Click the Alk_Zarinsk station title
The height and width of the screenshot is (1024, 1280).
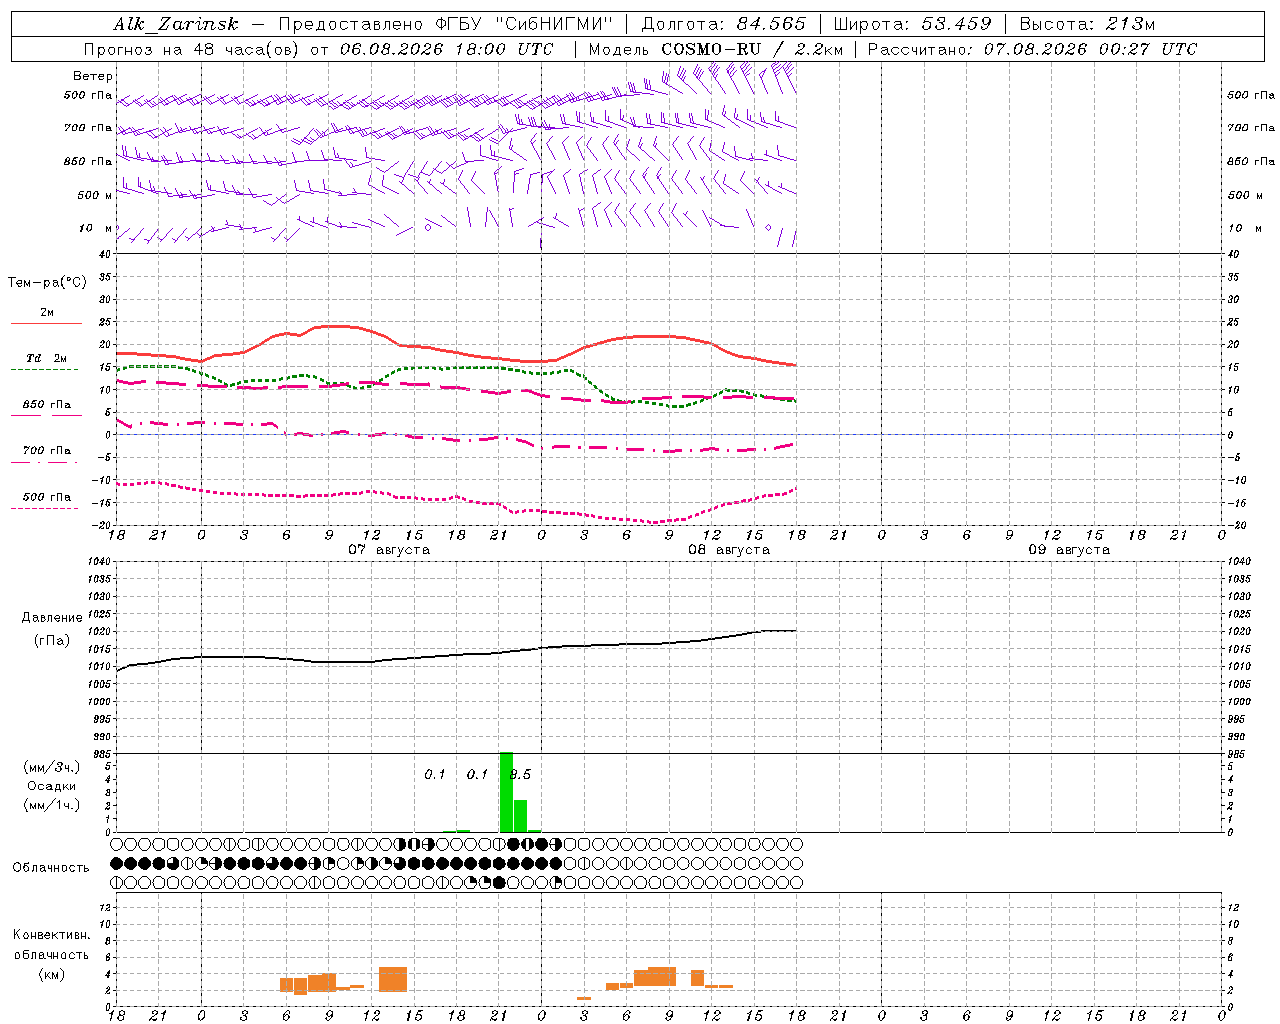click(175, 24)
